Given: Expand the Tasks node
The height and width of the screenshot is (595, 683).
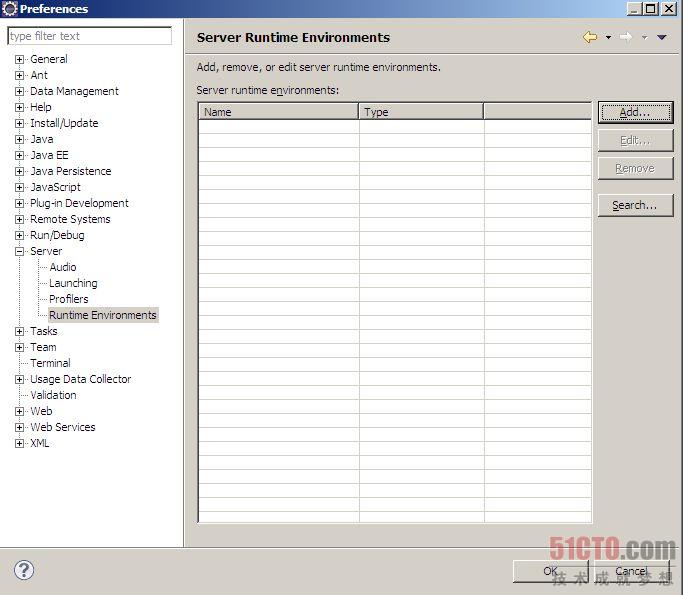Looking at the screenshot, I should tap(19, 331).
